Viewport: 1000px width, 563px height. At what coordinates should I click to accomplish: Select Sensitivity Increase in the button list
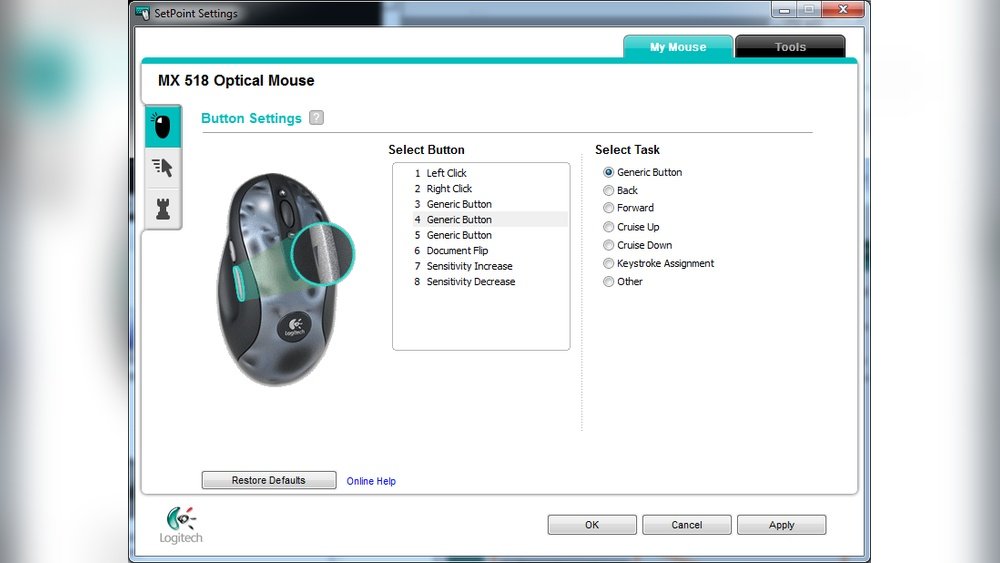(469, 266)
